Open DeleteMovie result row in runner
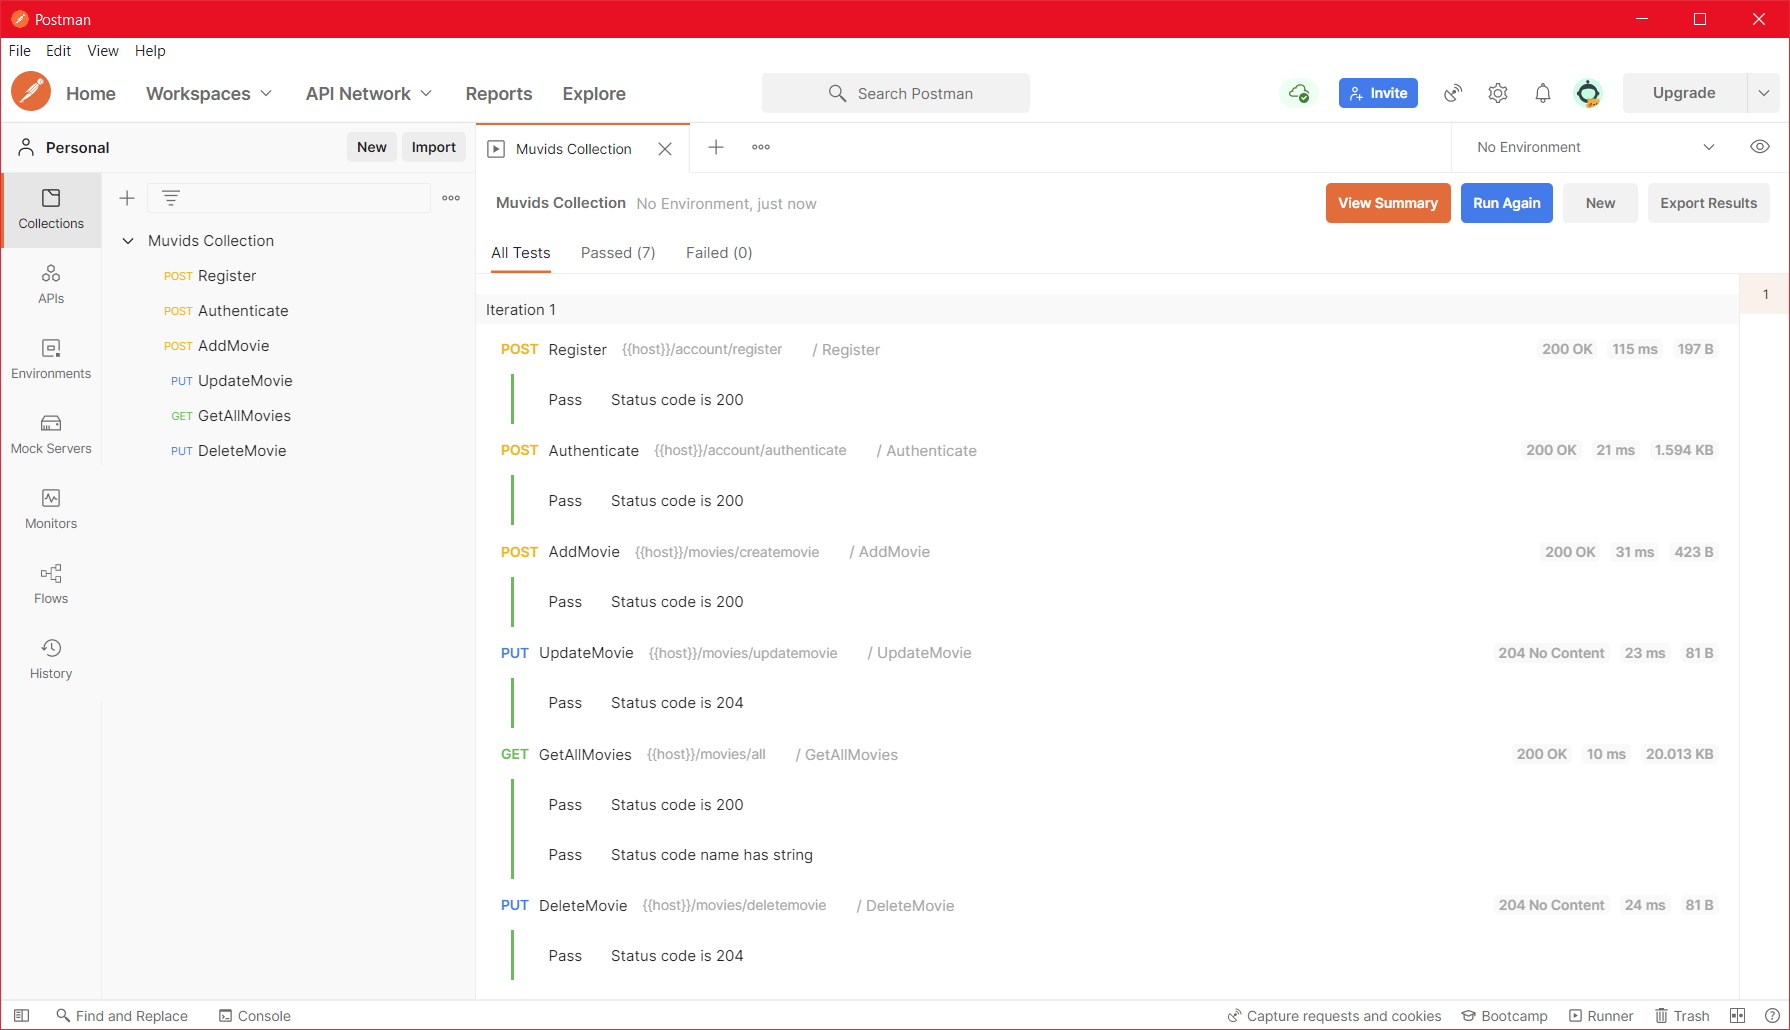 point(1108,906)
